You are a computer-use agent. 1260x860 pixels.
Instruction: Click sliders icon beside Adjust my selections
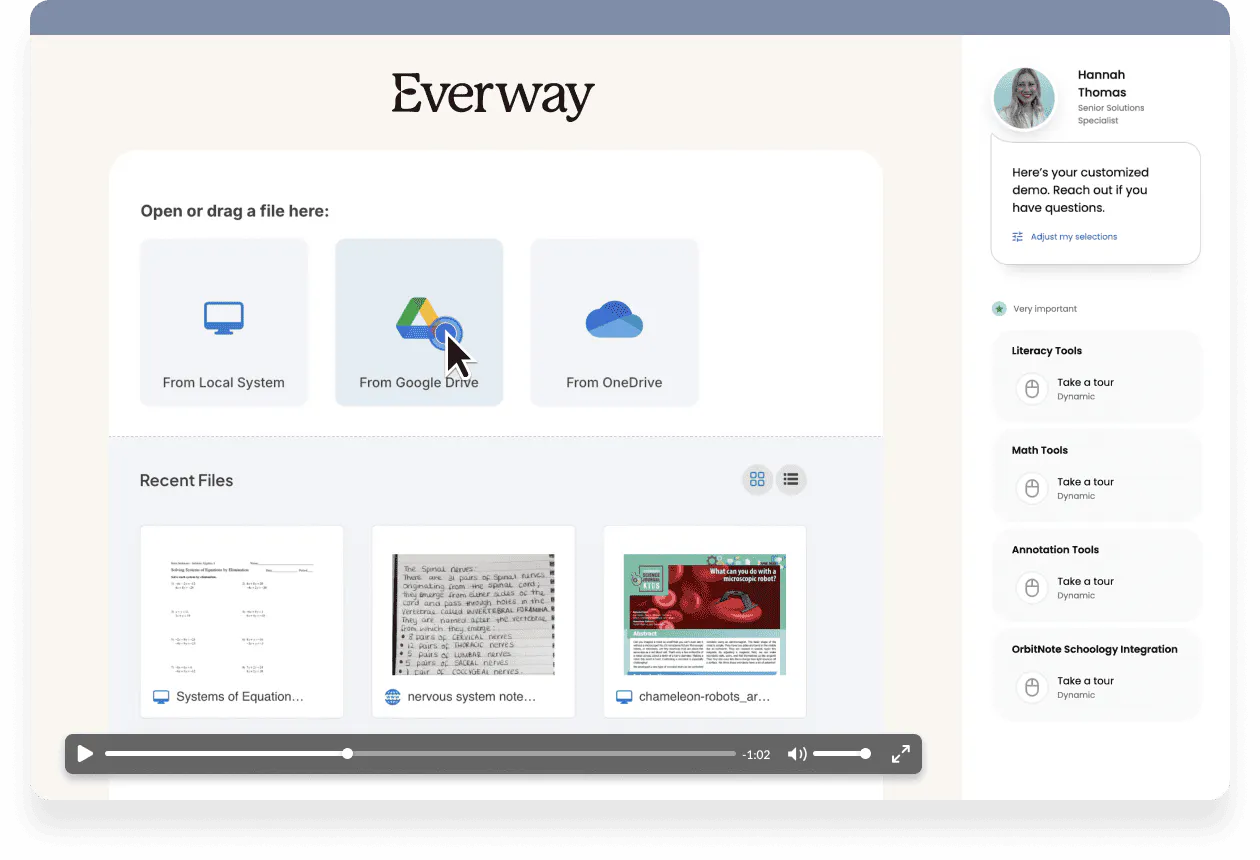point(1018,237)
